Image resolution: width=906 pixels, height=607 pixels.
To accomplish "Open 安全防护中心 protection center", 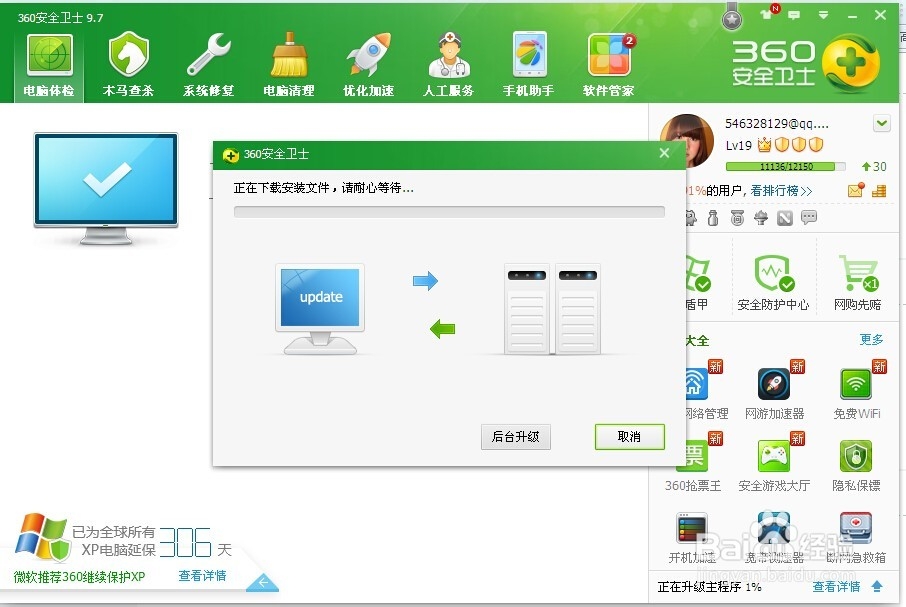I will tap(773, 282).
